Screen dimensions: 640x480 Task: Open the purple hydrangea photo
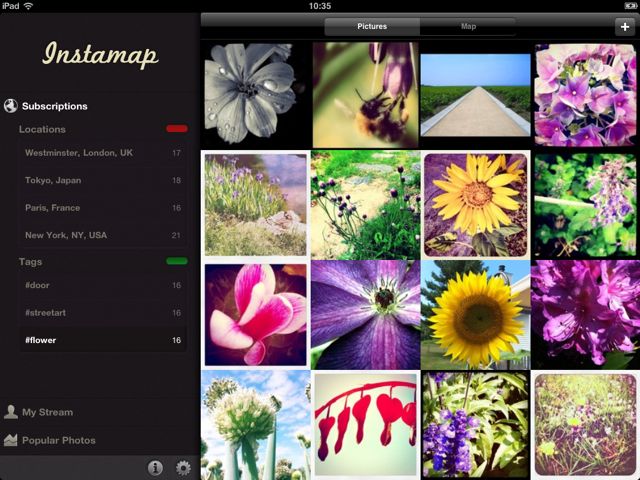pos(585,95)
